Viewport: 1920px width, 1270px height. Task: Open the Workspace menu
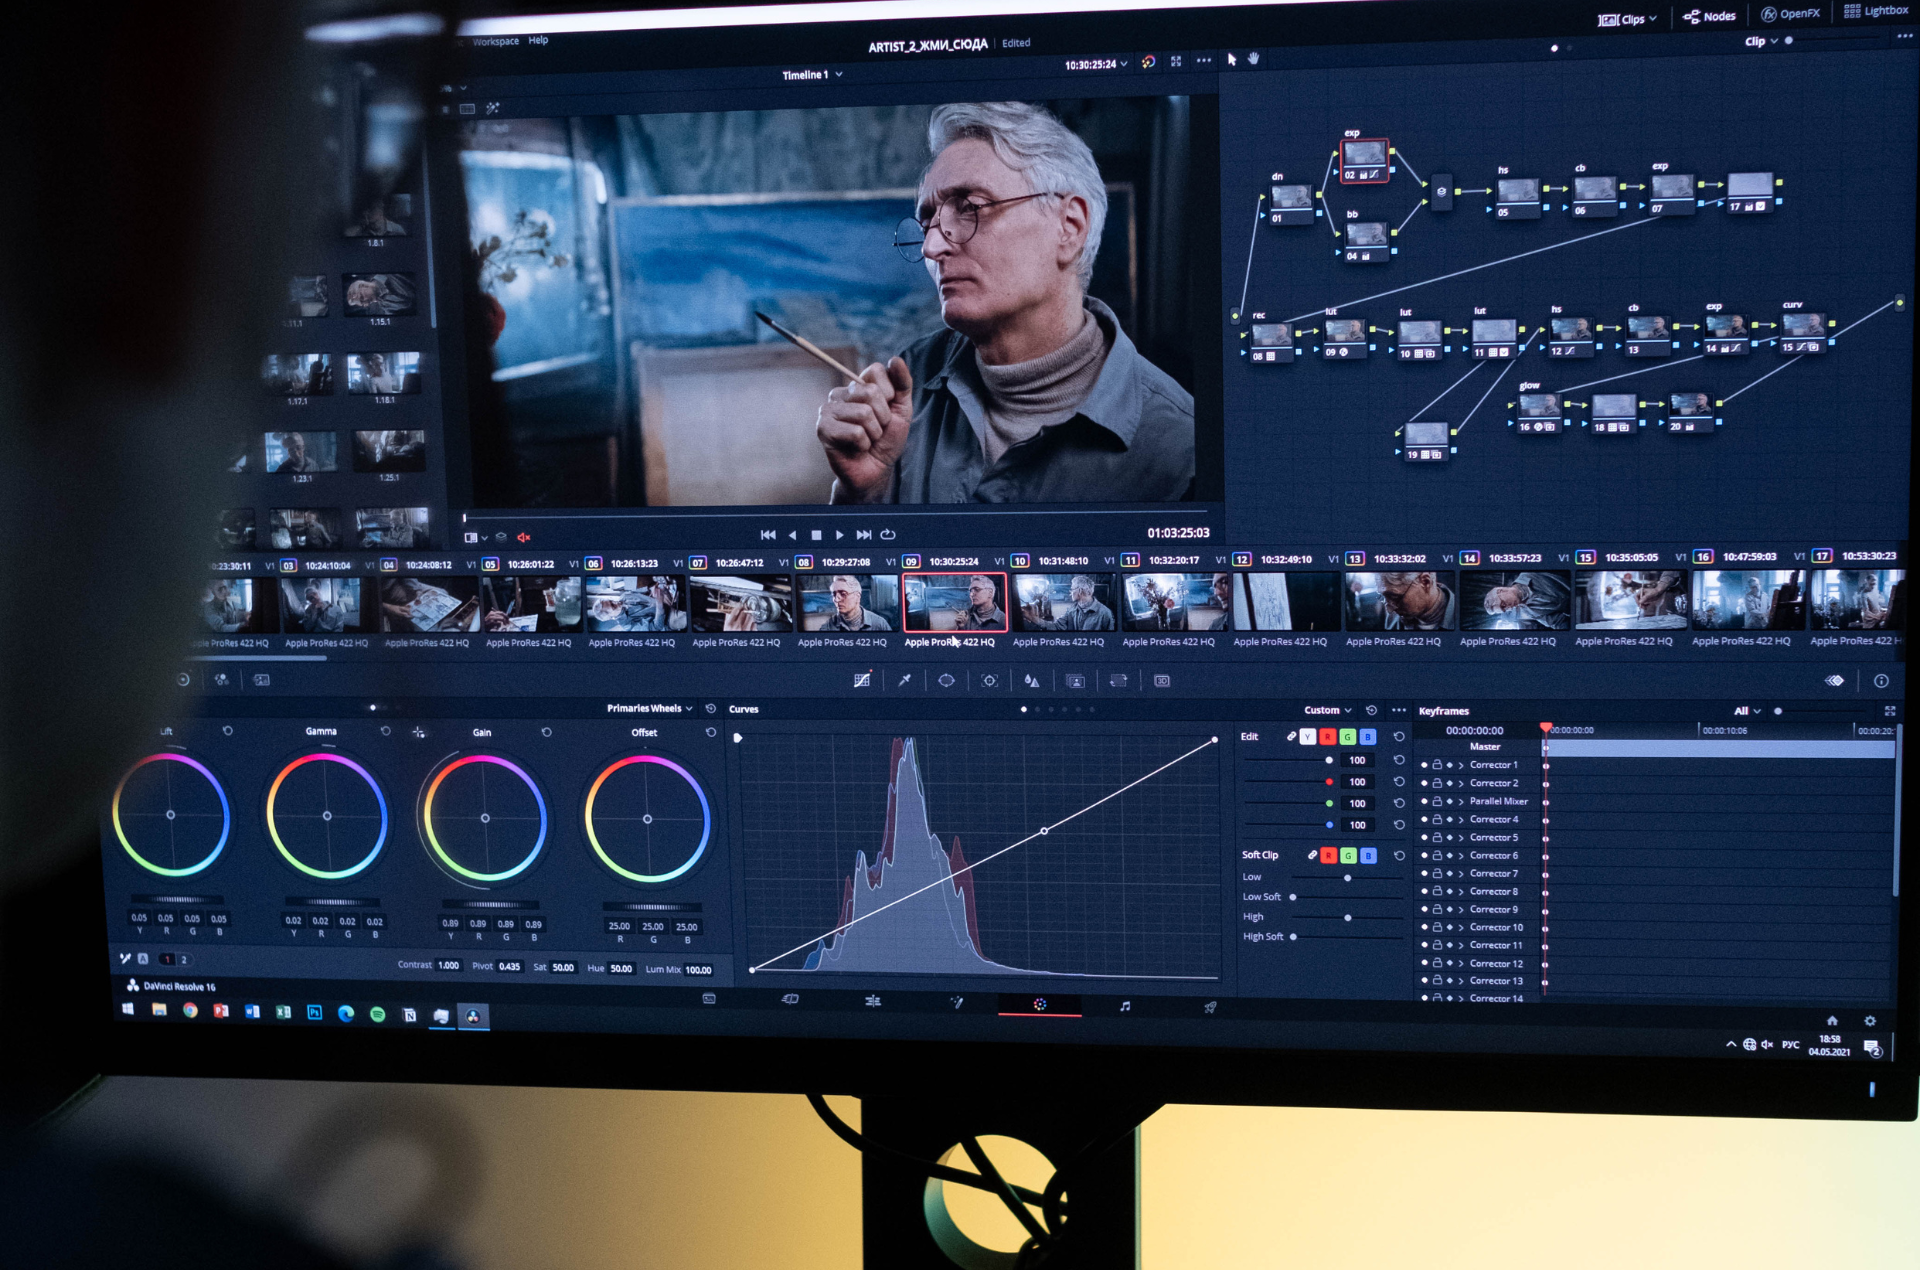coord(495,41)
